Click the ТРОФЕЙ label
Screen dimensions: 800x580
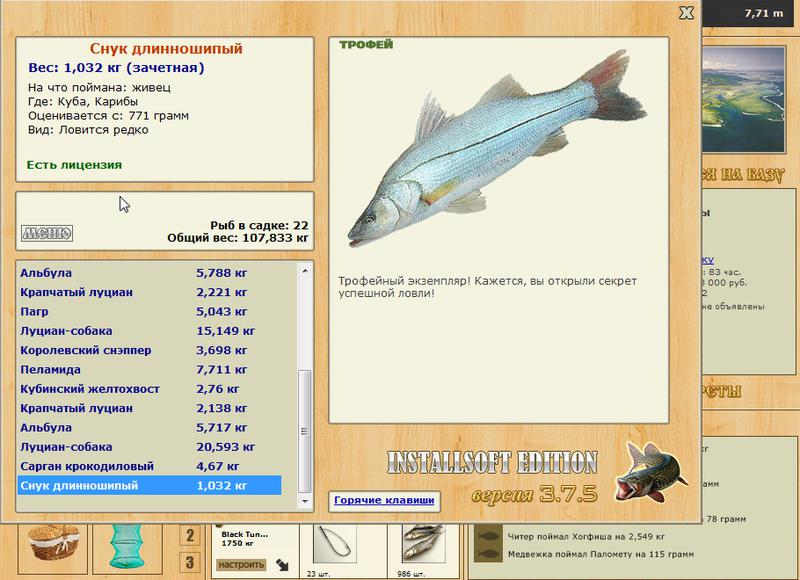point(366,44)
